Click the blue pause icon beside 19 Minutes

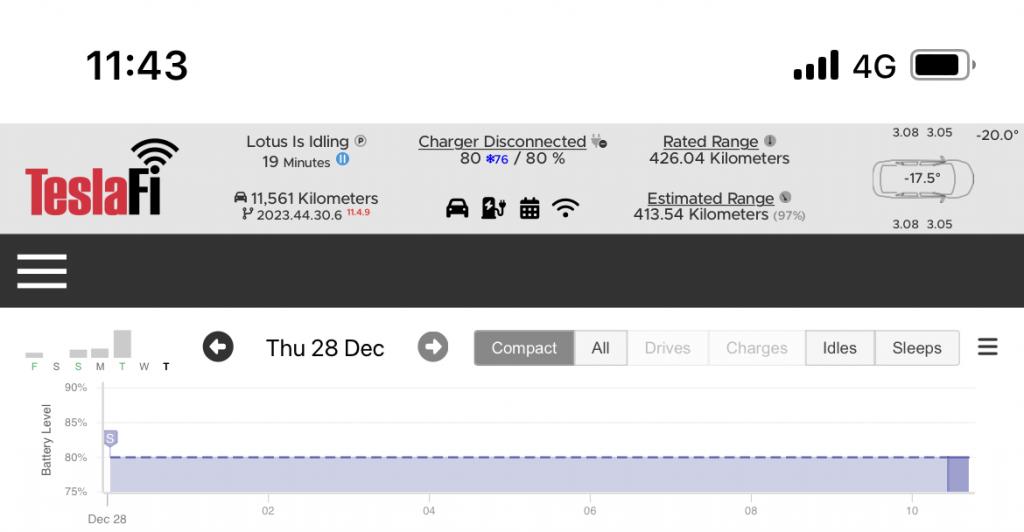[342, 160]
